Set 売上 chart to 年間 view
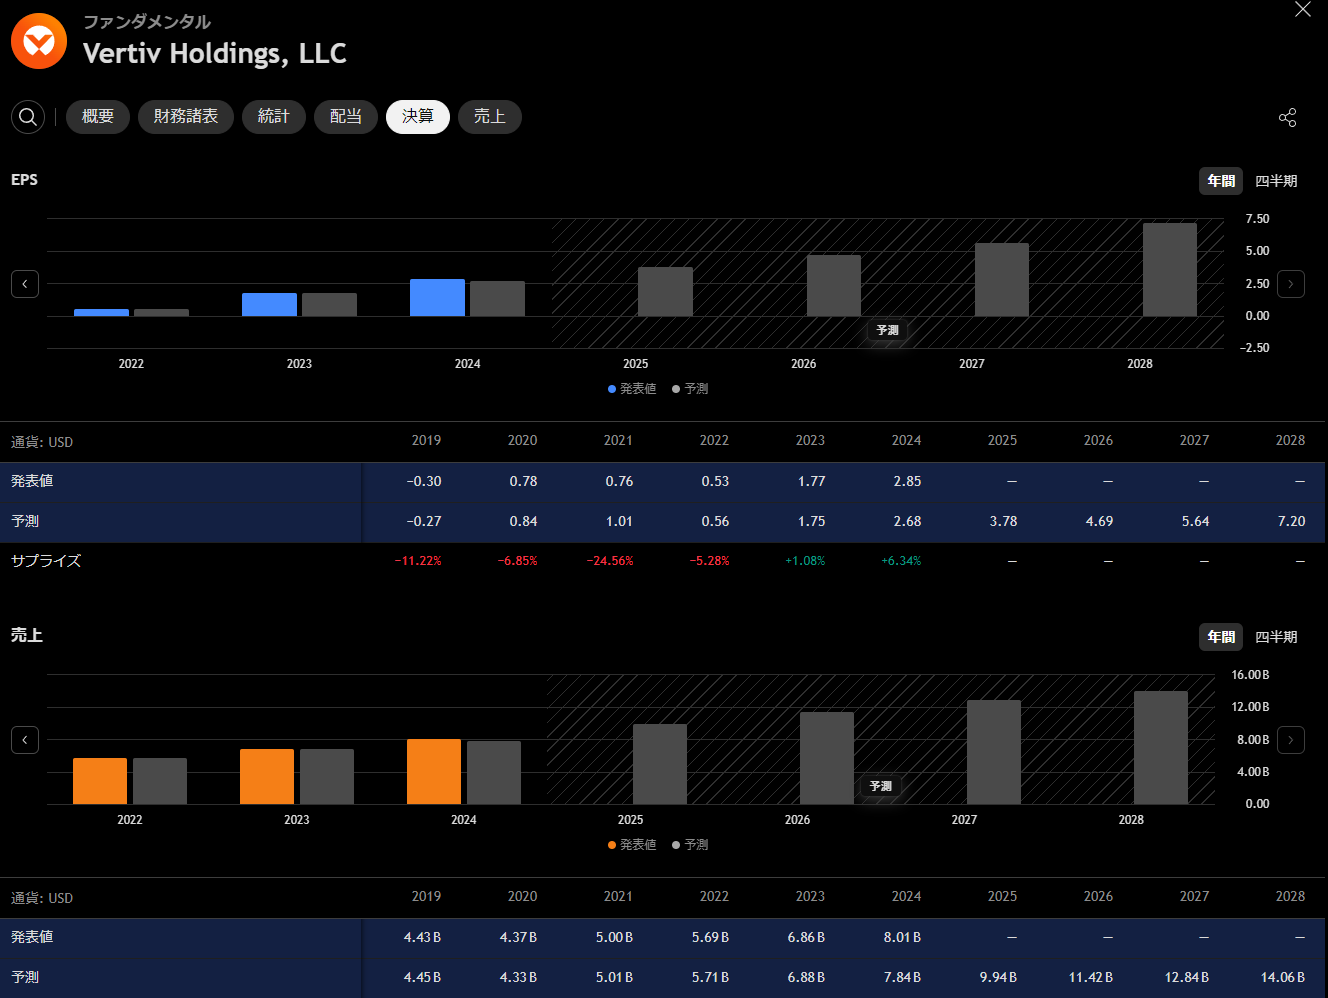1328x998 pixels. point(1221,637)
